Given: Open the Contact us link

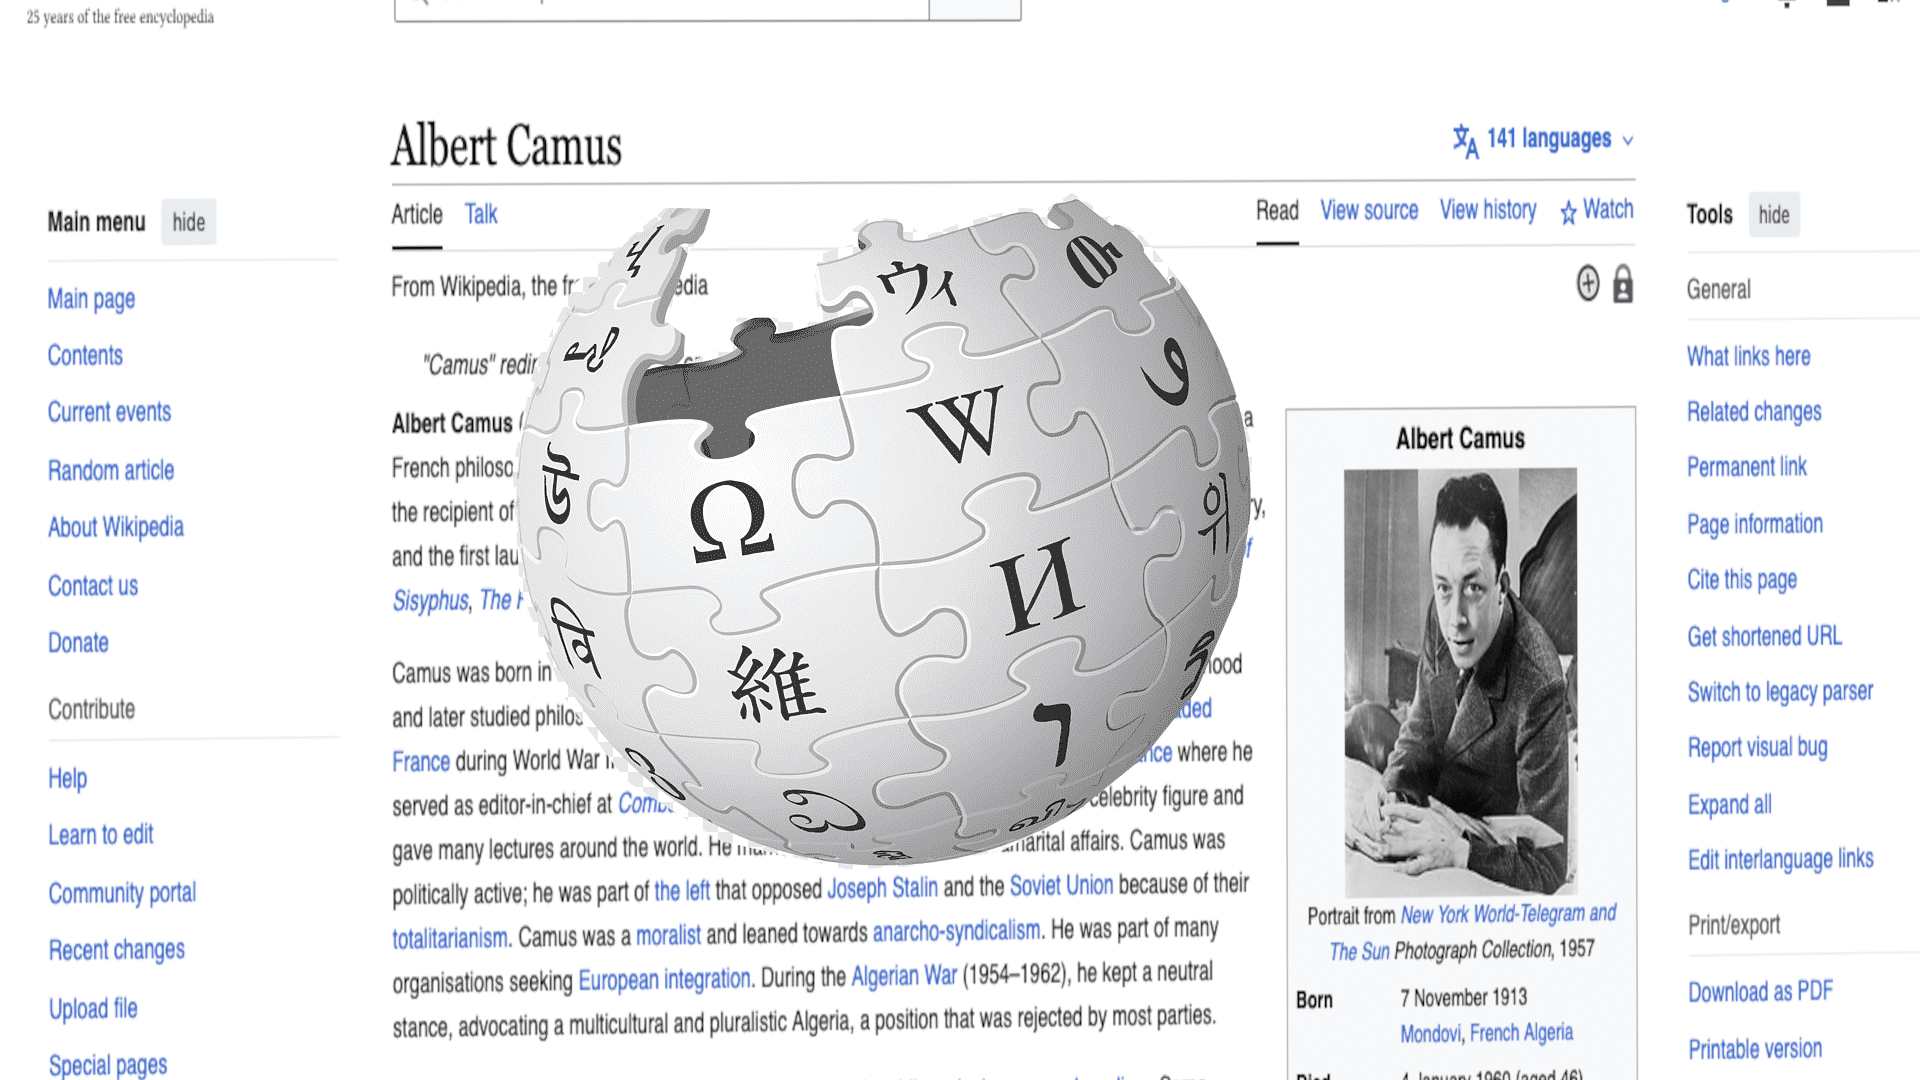Looking at the screenshot, I should tap(93, 586).
